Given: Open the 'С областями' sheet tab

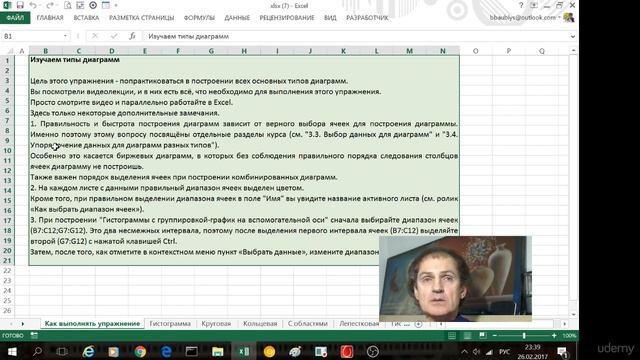Looking at the screenshot, I should pos(308,324).
